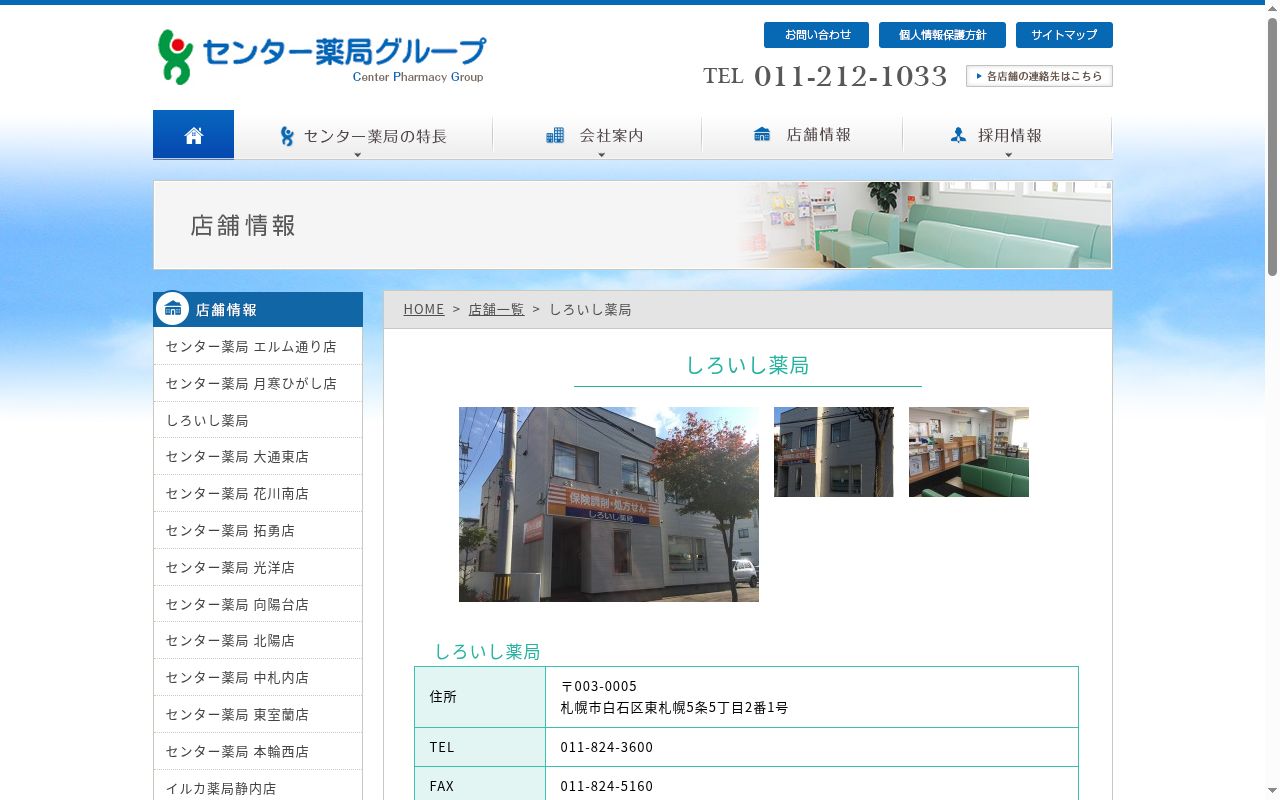
Task: Click the pharmacy interior thumbnail
Action: pos(969,452)
